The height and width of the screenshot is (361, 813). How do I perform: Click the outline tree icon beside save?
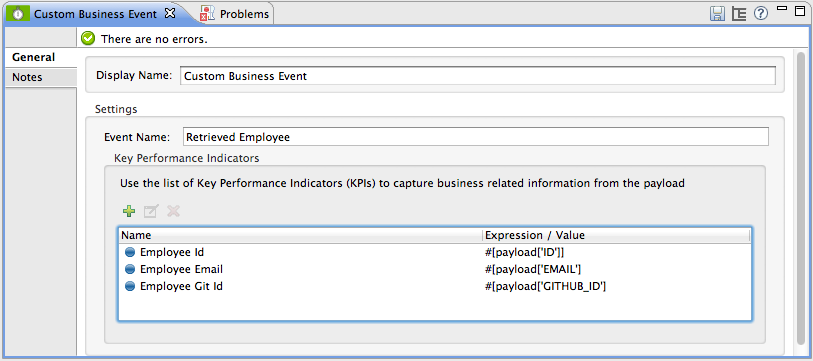[739, 14]
